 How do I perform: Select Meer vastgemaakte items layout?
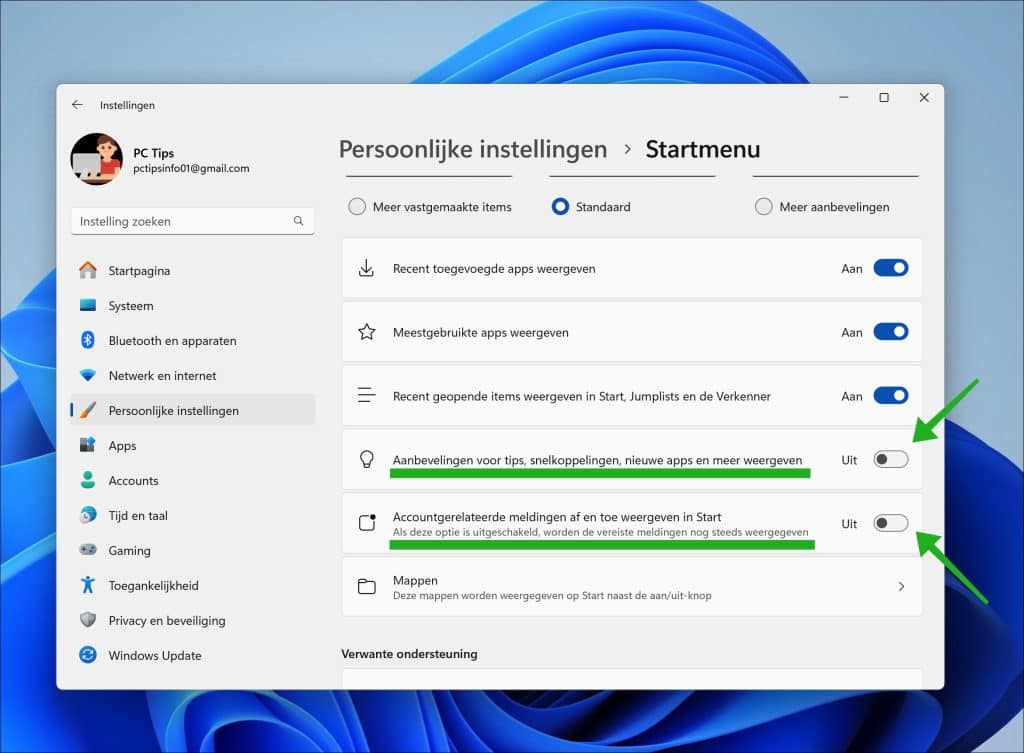pyautogui.click(x=357, y=207)
